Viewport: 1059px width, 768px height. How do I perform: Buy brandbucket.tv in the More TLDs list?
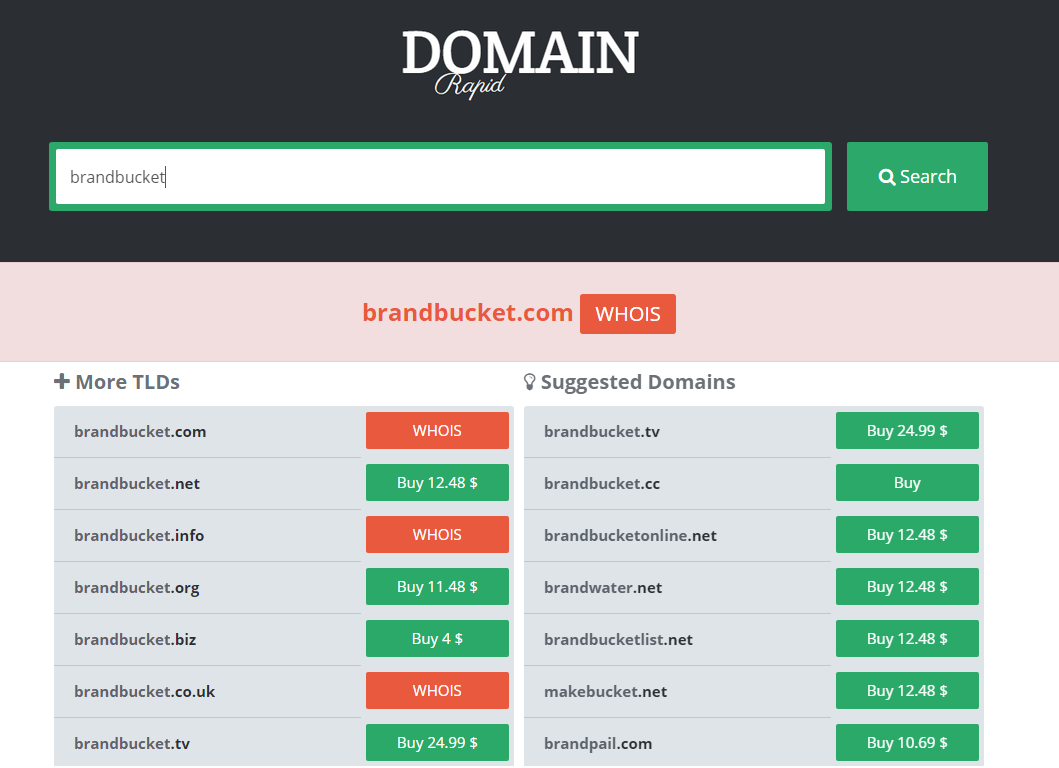coord(437,742)
